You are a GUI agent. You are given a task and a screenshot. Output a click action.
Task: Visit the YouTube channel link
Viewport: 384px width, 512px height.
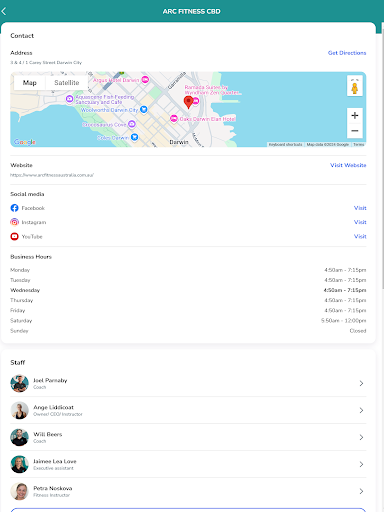click(x=360, y=236)
